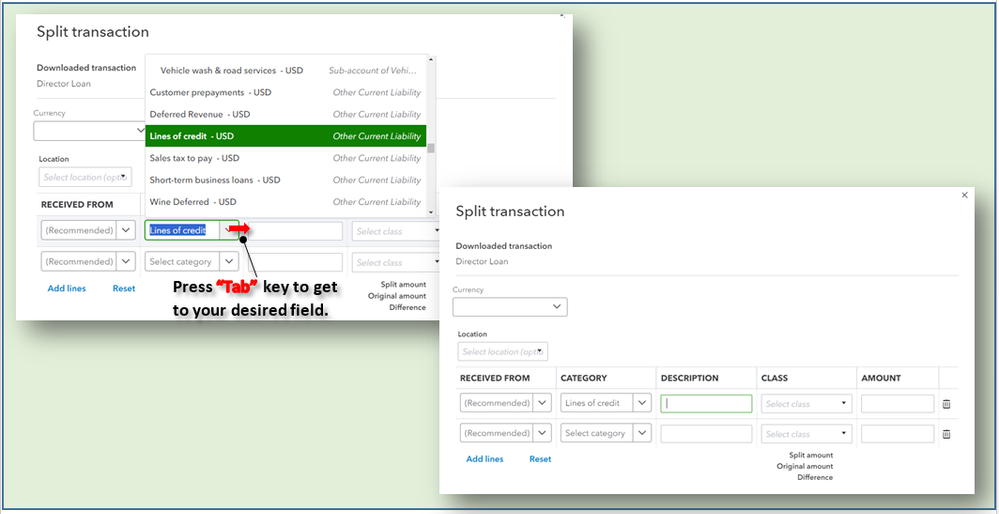Delete second split line with trash icon
The width and height of the screenshot is (999, 514).
(946, 434)
